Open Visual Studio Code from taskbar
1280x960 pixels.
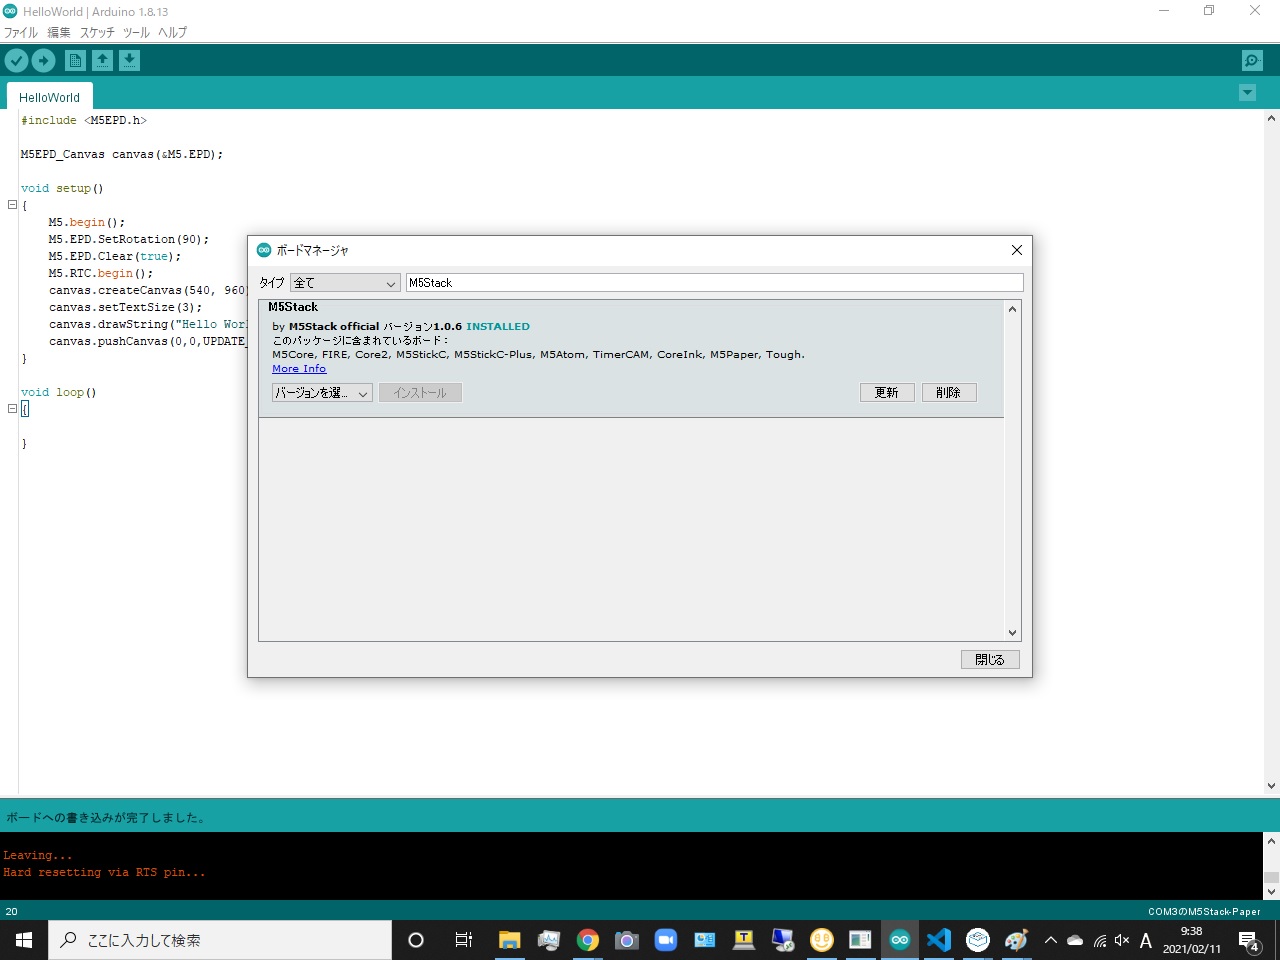pos(939,940)
